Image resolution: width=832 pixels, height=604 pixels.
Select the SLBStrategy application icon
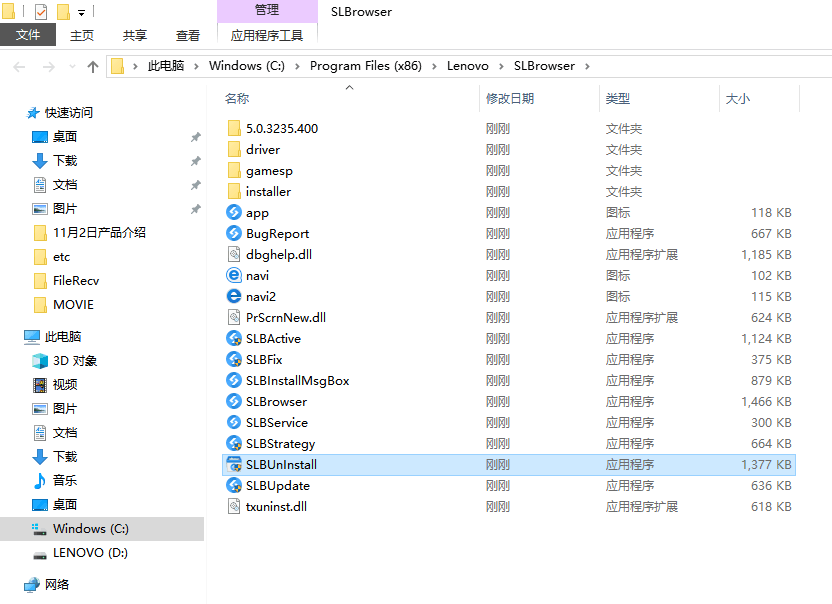point(233,443)
